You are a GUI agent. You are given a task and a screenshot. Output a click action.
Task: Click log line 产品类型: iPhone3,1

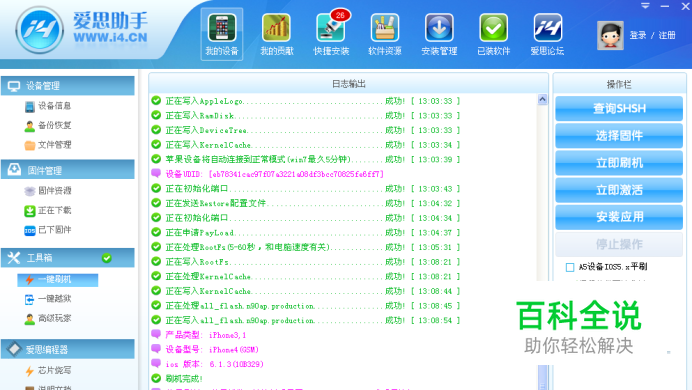click(199, 335)
